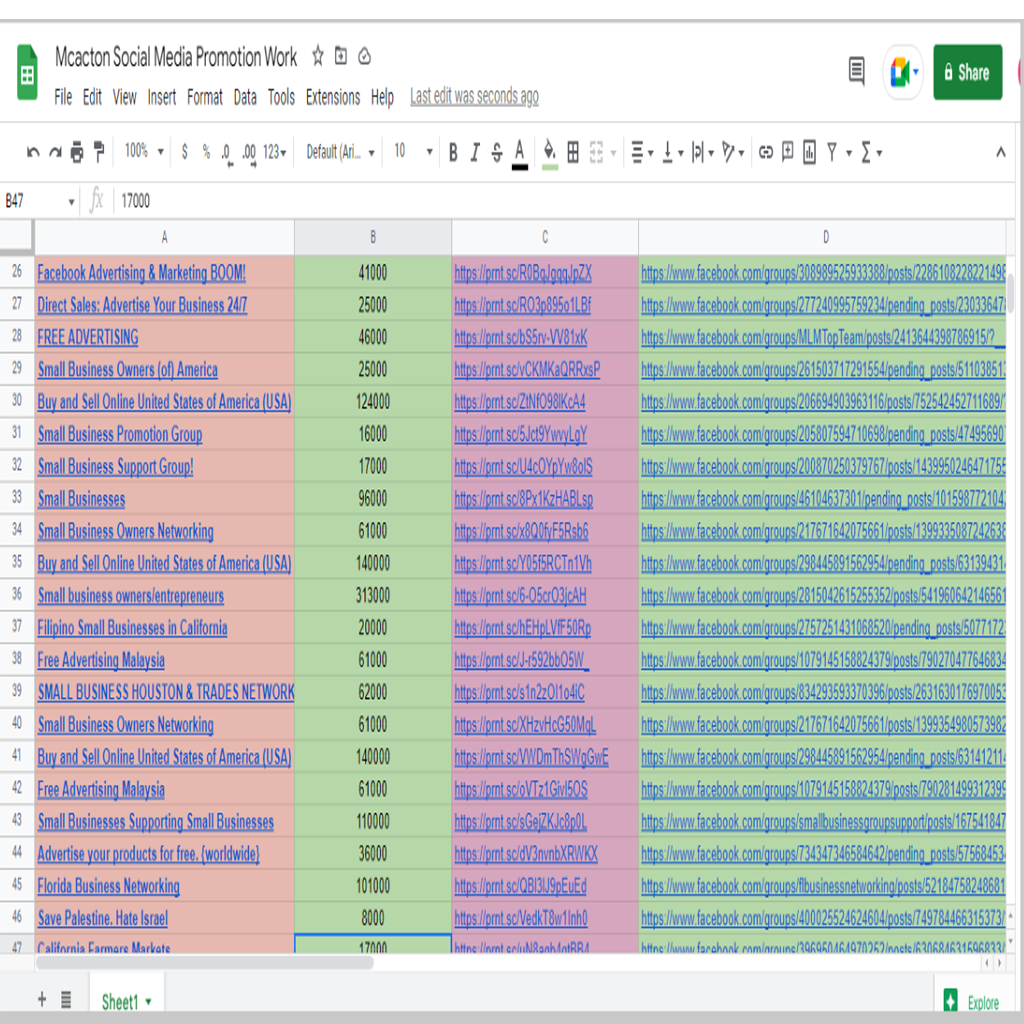Open the File menu
The width and height of the screenshot is (1024, 1024).
63,97
